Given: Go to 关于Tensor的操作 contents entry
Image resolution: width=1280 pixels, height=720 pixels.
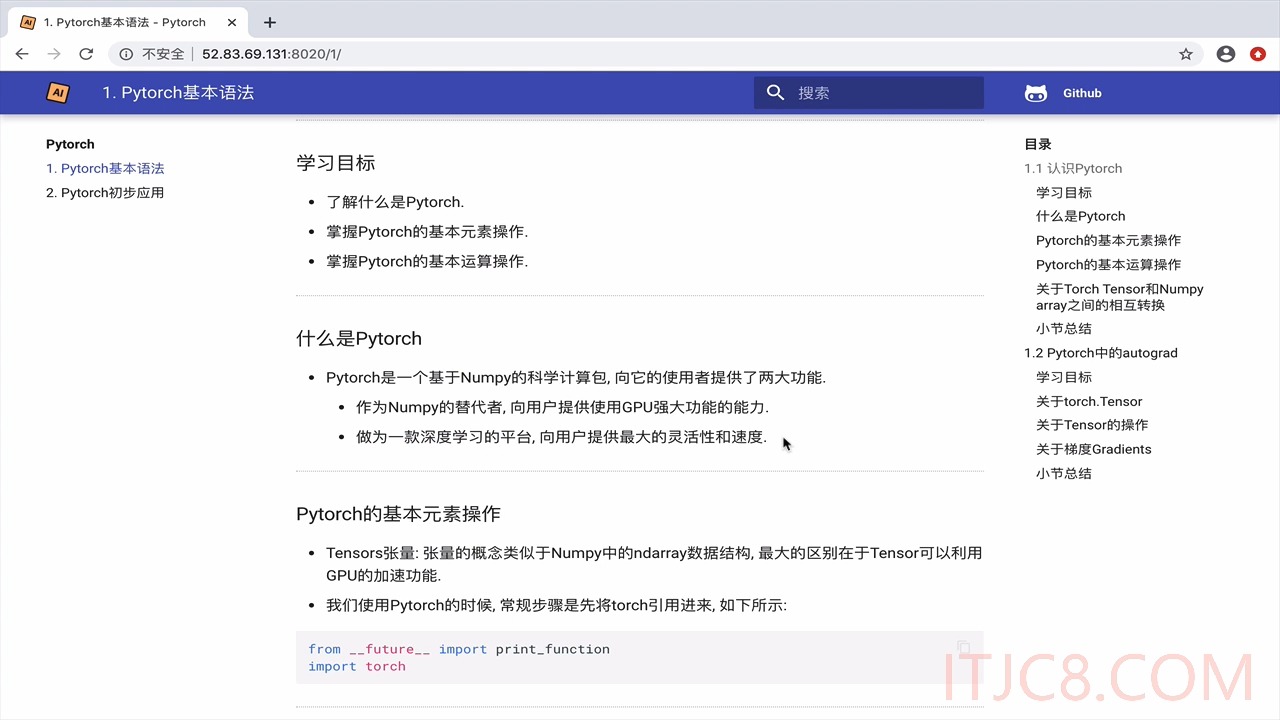Looking at the screenshot, I should point(1092,425).
